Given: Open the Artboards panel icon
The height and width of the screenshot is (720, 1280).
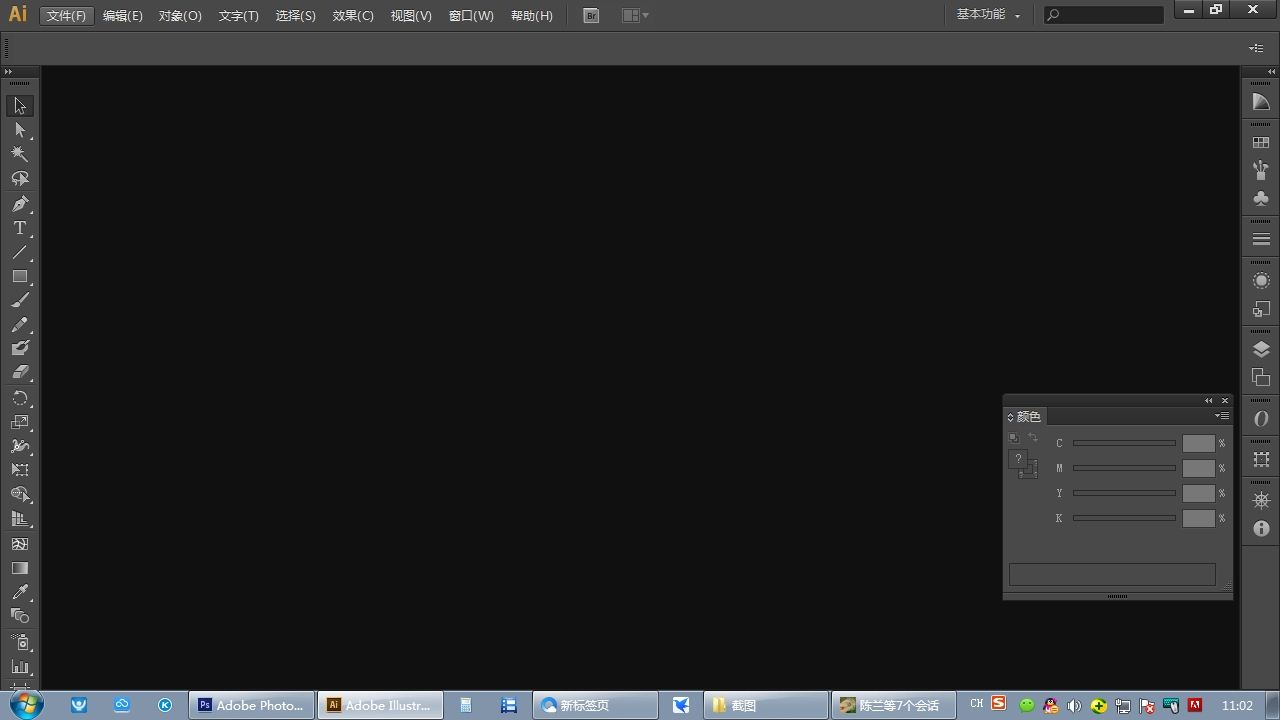Looking at the screenshot, I should (x=1261, y=377).
